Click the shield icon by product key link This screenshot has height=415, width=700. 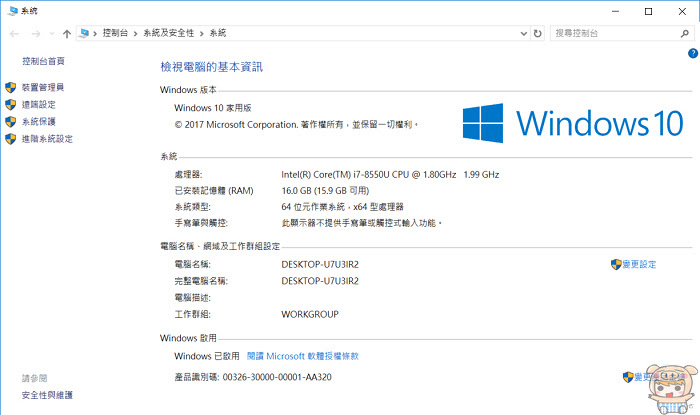628,377
